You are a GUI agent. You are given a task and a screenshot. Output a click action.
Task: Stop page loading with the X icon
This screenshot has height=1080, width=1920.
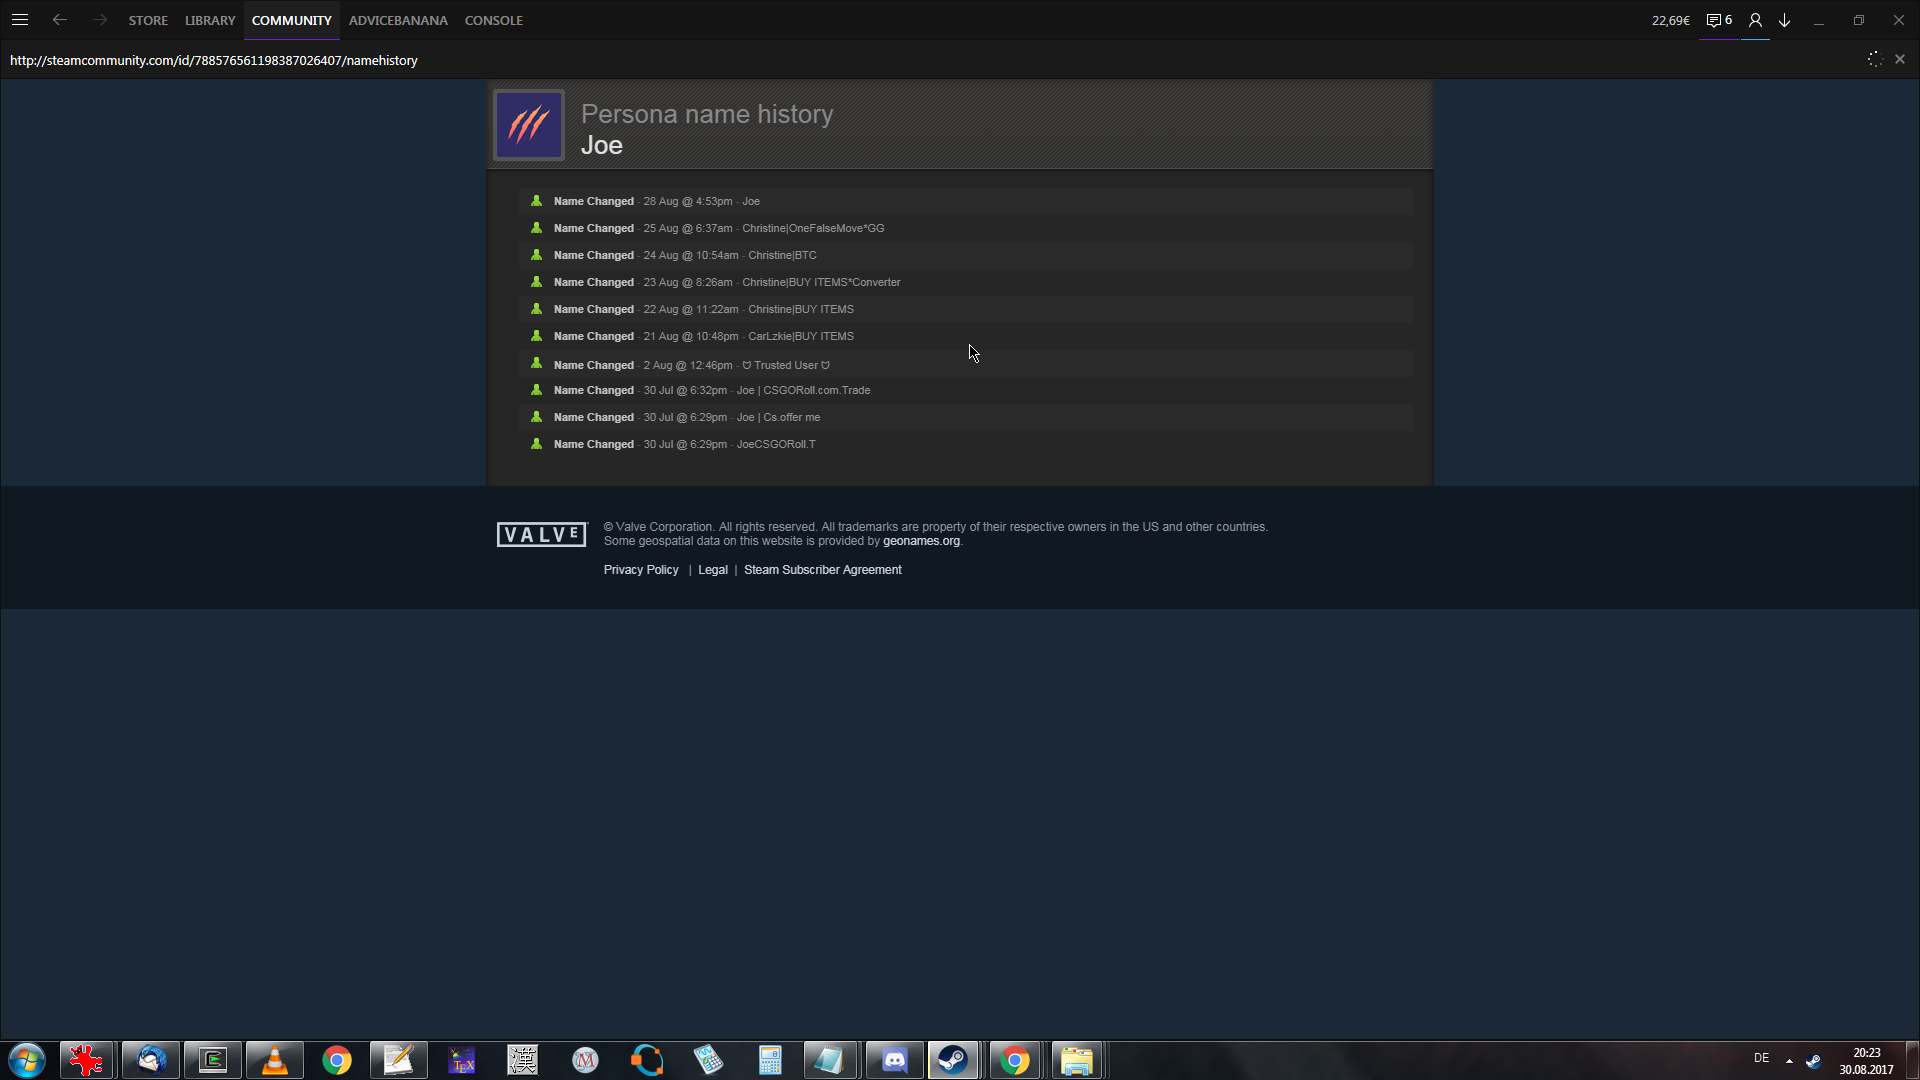(1900, 60)
